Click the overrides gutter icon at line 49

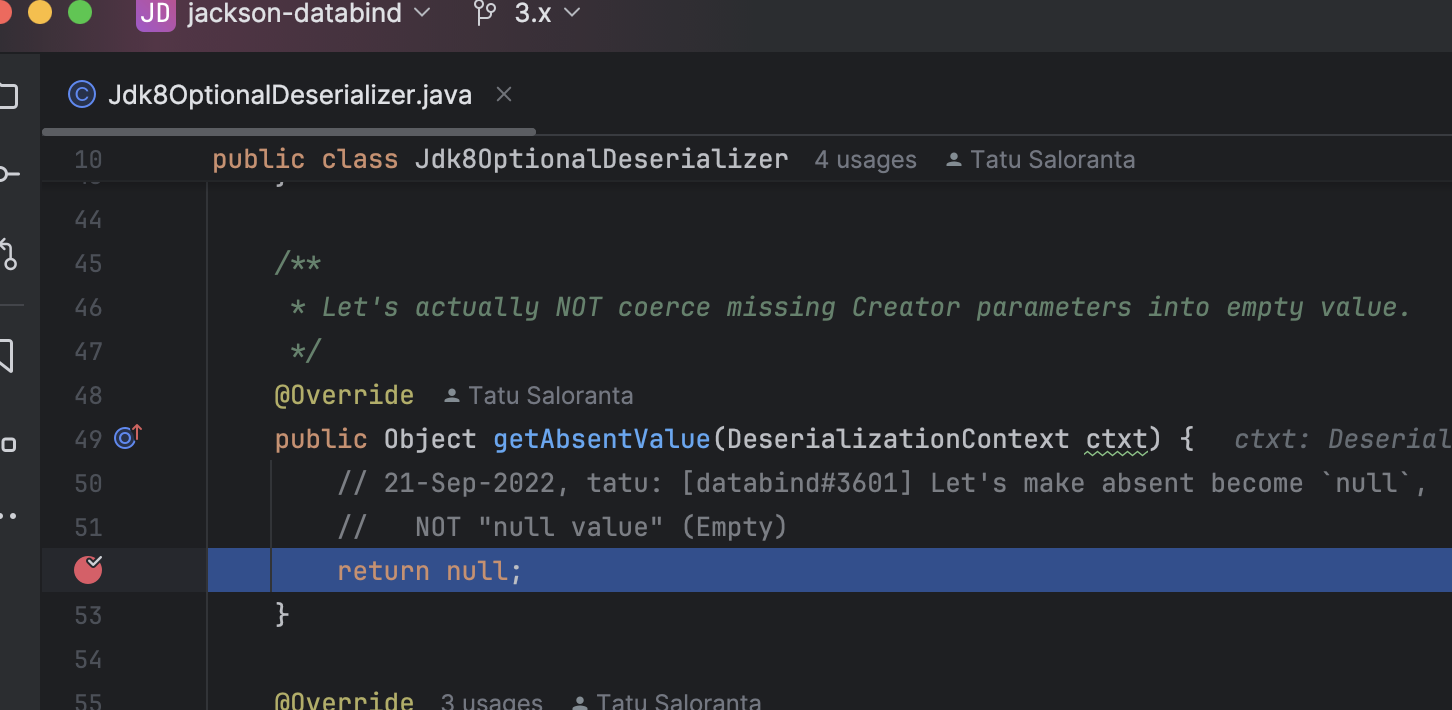coord(127,437)
